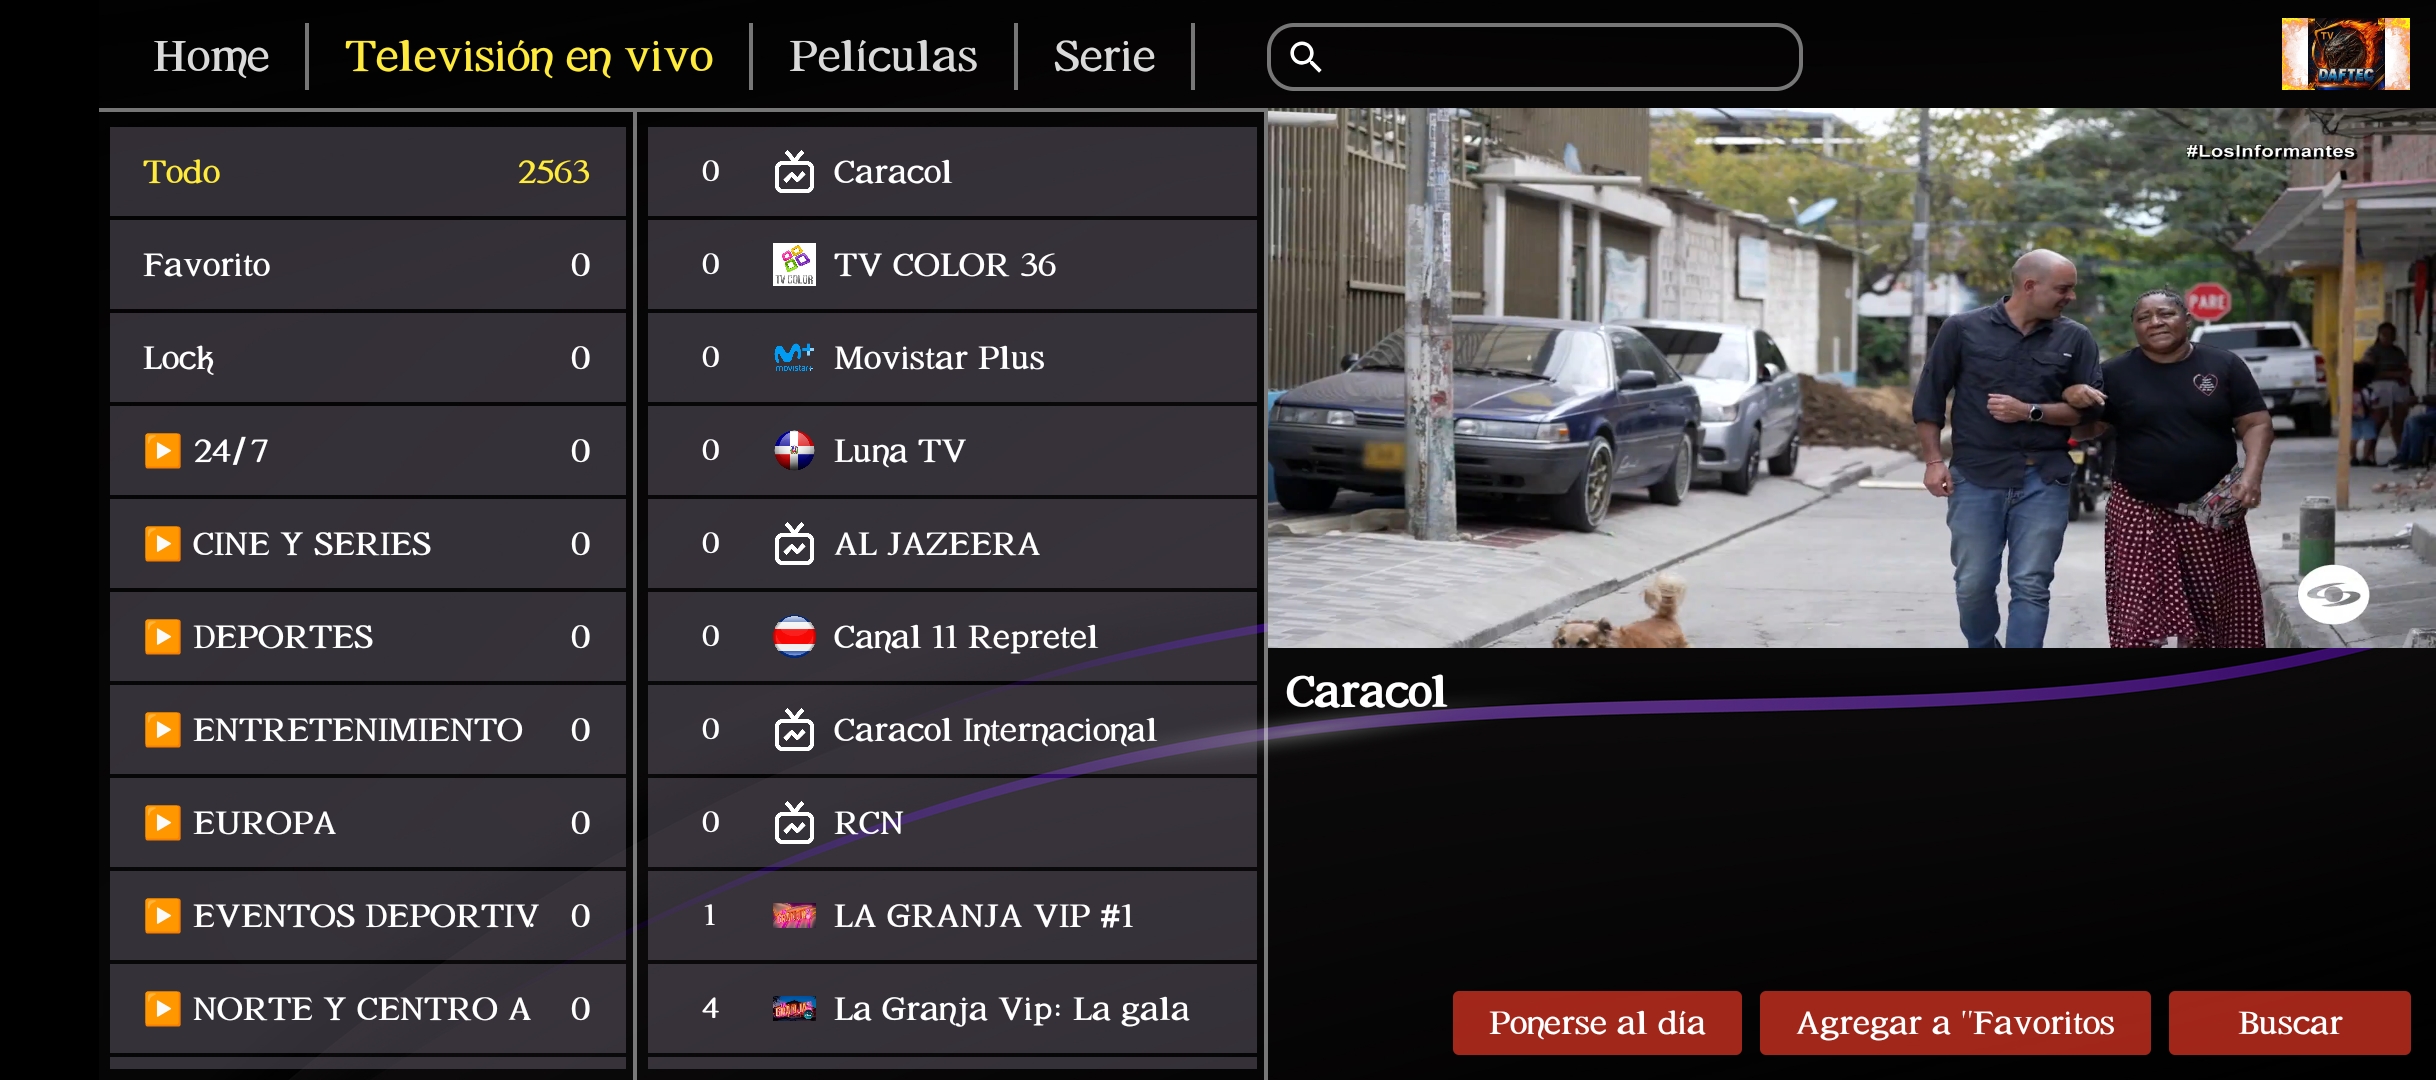Screen dimensions: 2436x1080
Task: Focus the search input field
Action: click(x=1535, y=57)
